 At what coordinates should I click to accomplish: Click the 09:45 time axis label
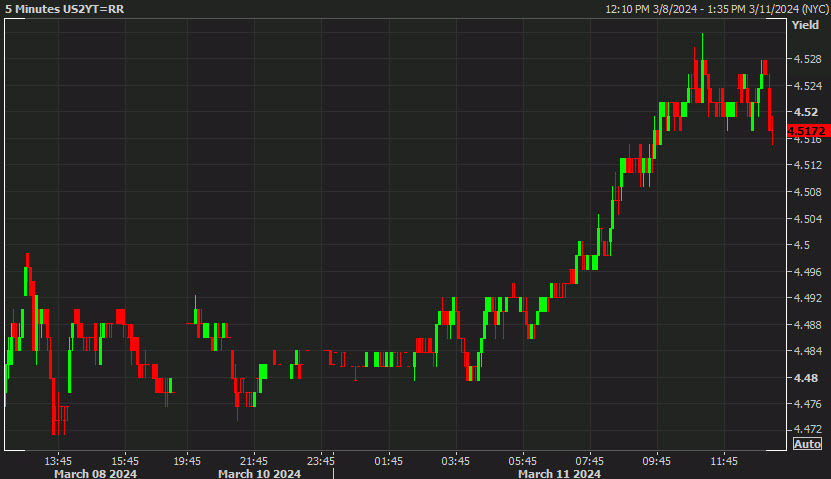[657, 461]
